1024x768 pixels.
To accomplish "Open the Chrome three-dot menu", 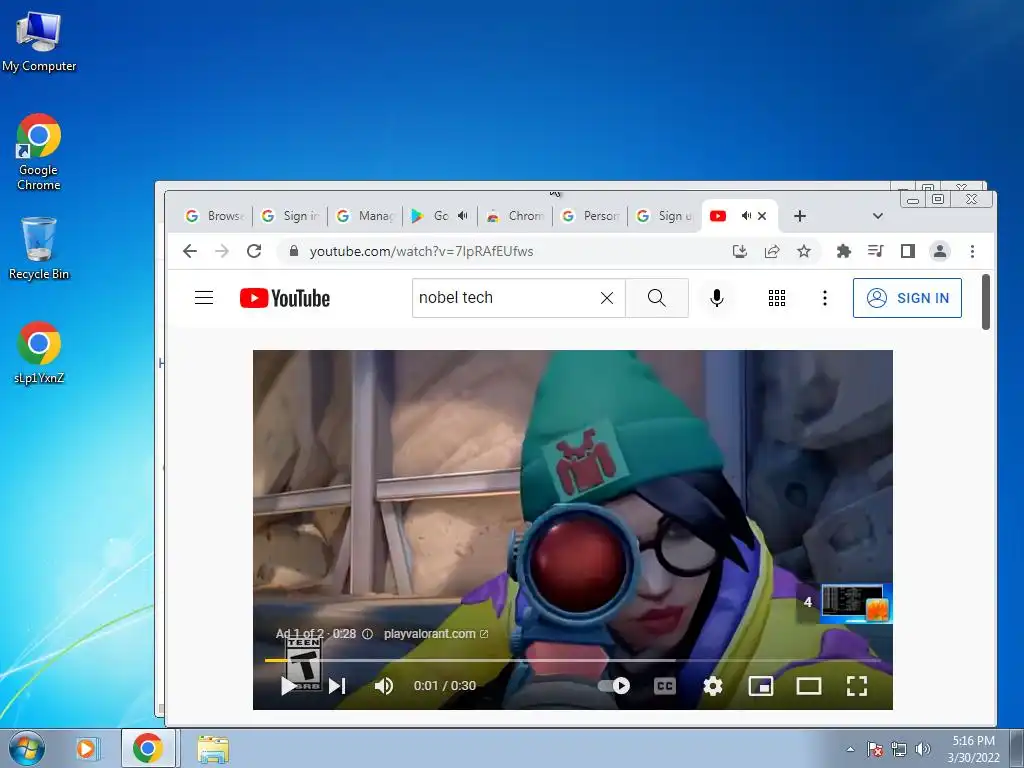I will tap(972, 251).
